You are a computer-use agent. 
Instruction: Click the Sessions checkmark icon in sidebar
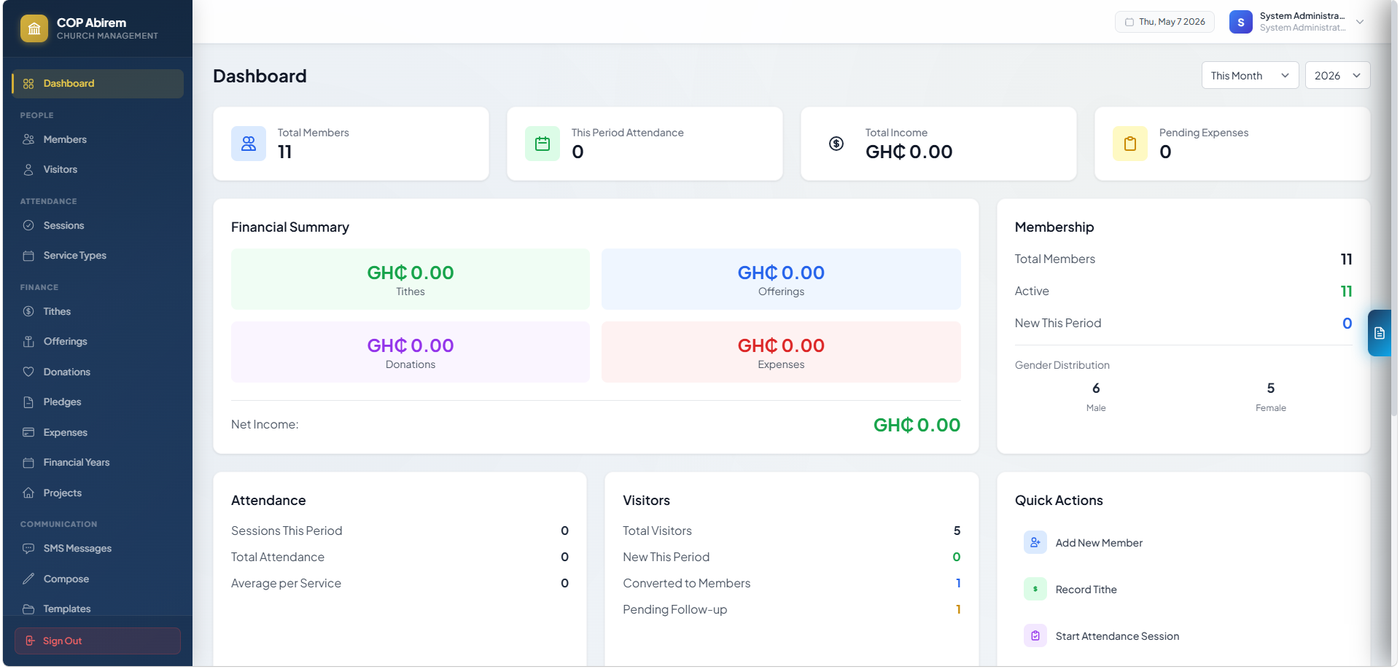[x=28, y=226]
